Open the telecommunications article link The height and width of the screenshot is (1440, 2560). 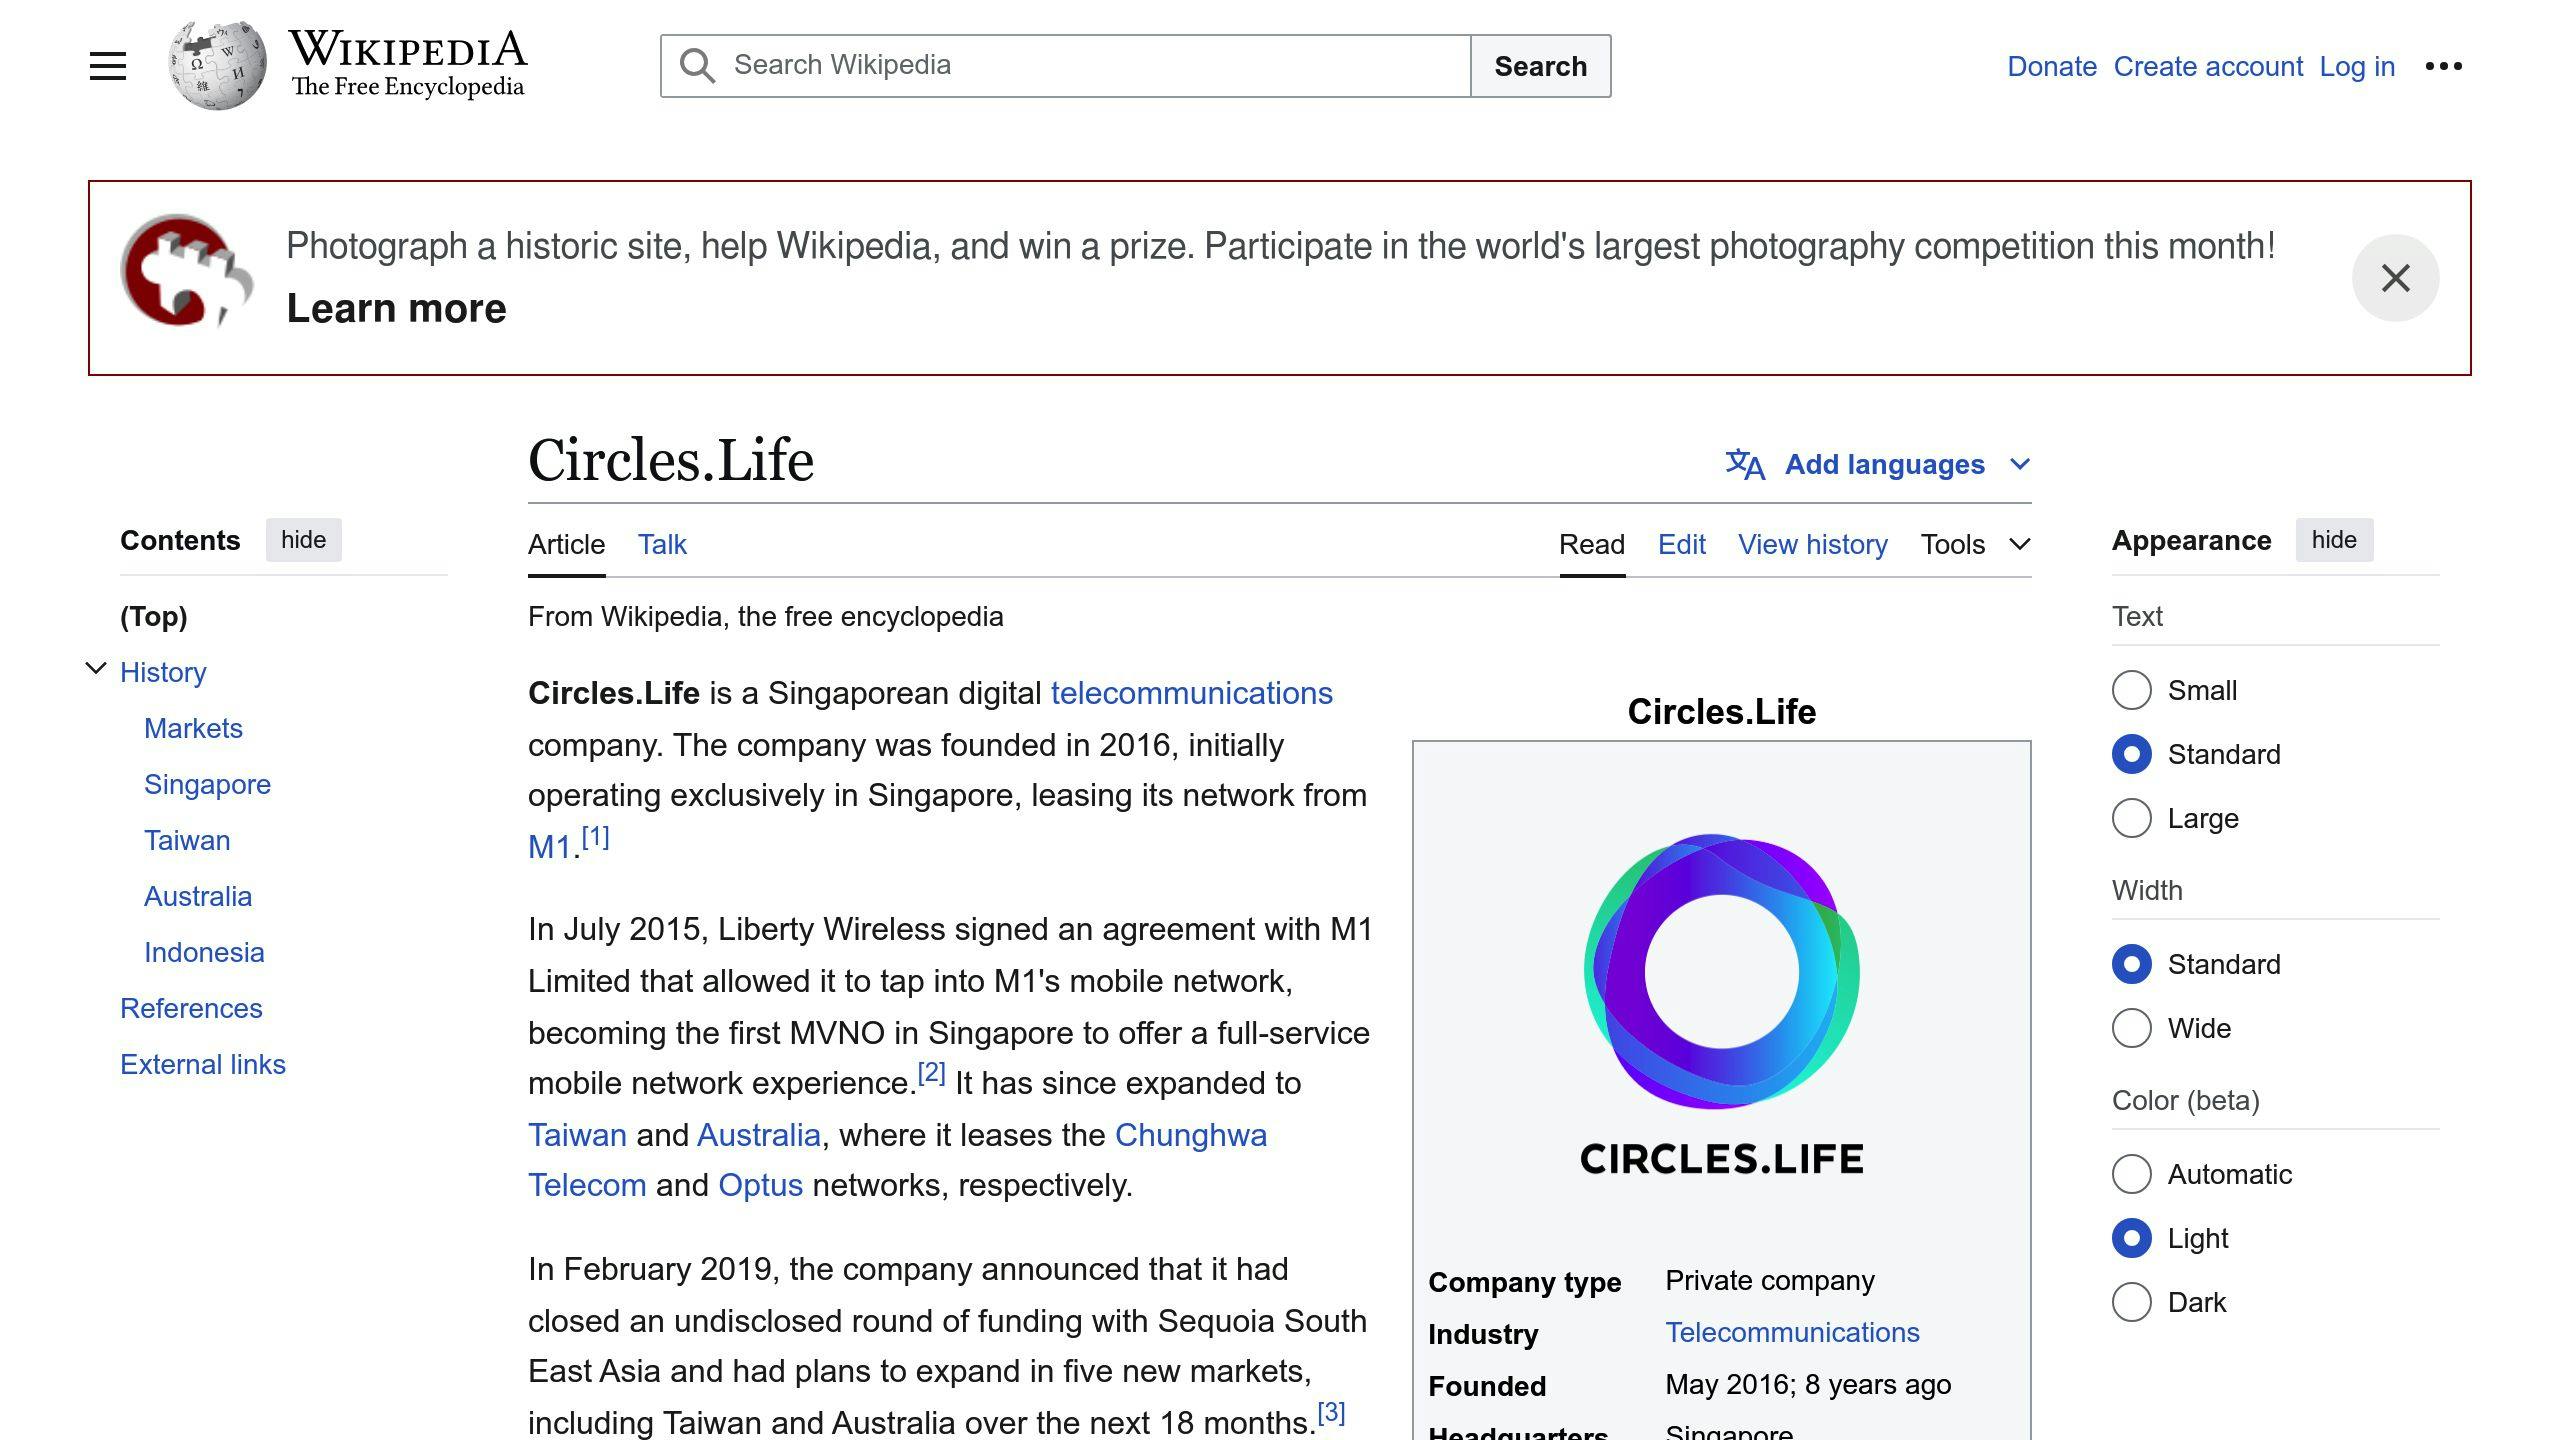[1191, 693]
